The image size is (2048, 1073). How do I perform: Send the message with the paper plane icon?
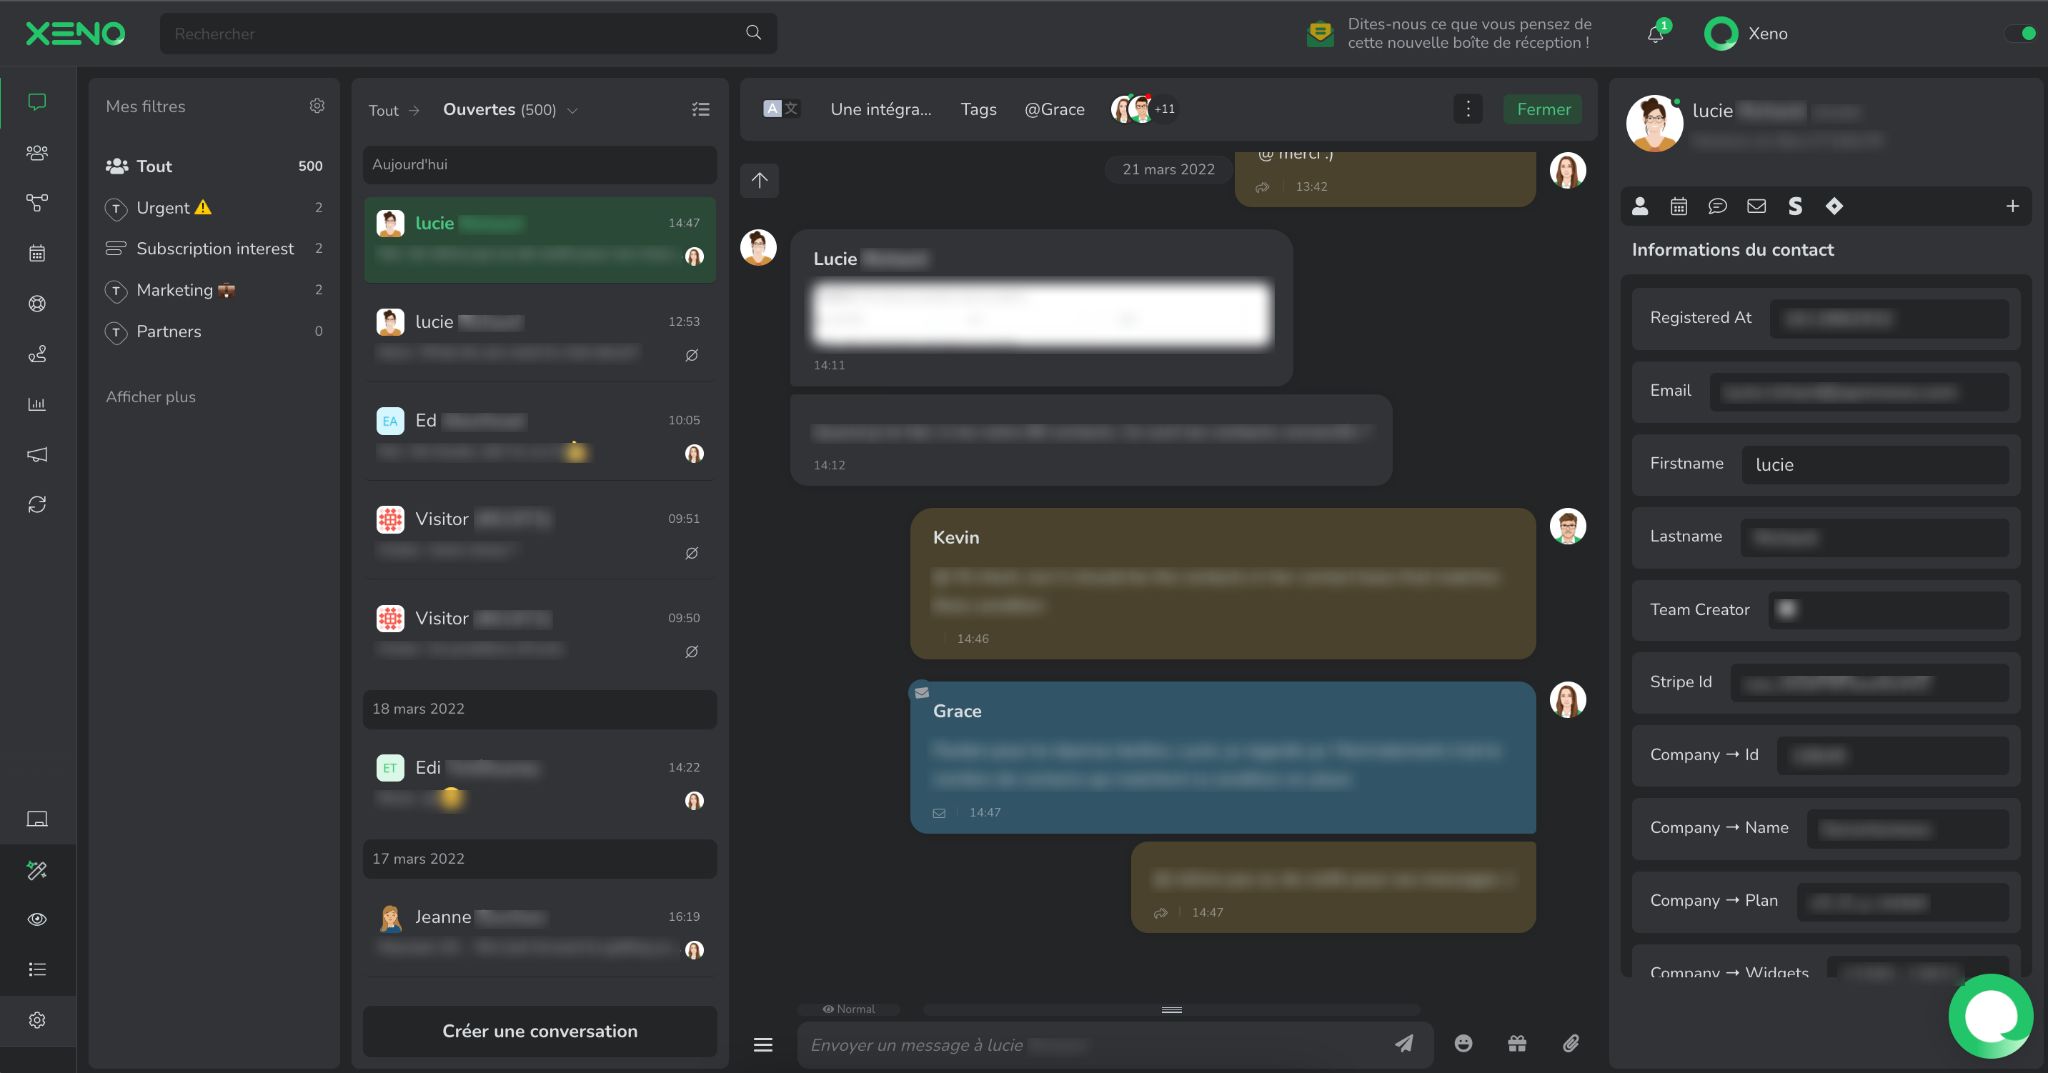click(1404, 1043)
